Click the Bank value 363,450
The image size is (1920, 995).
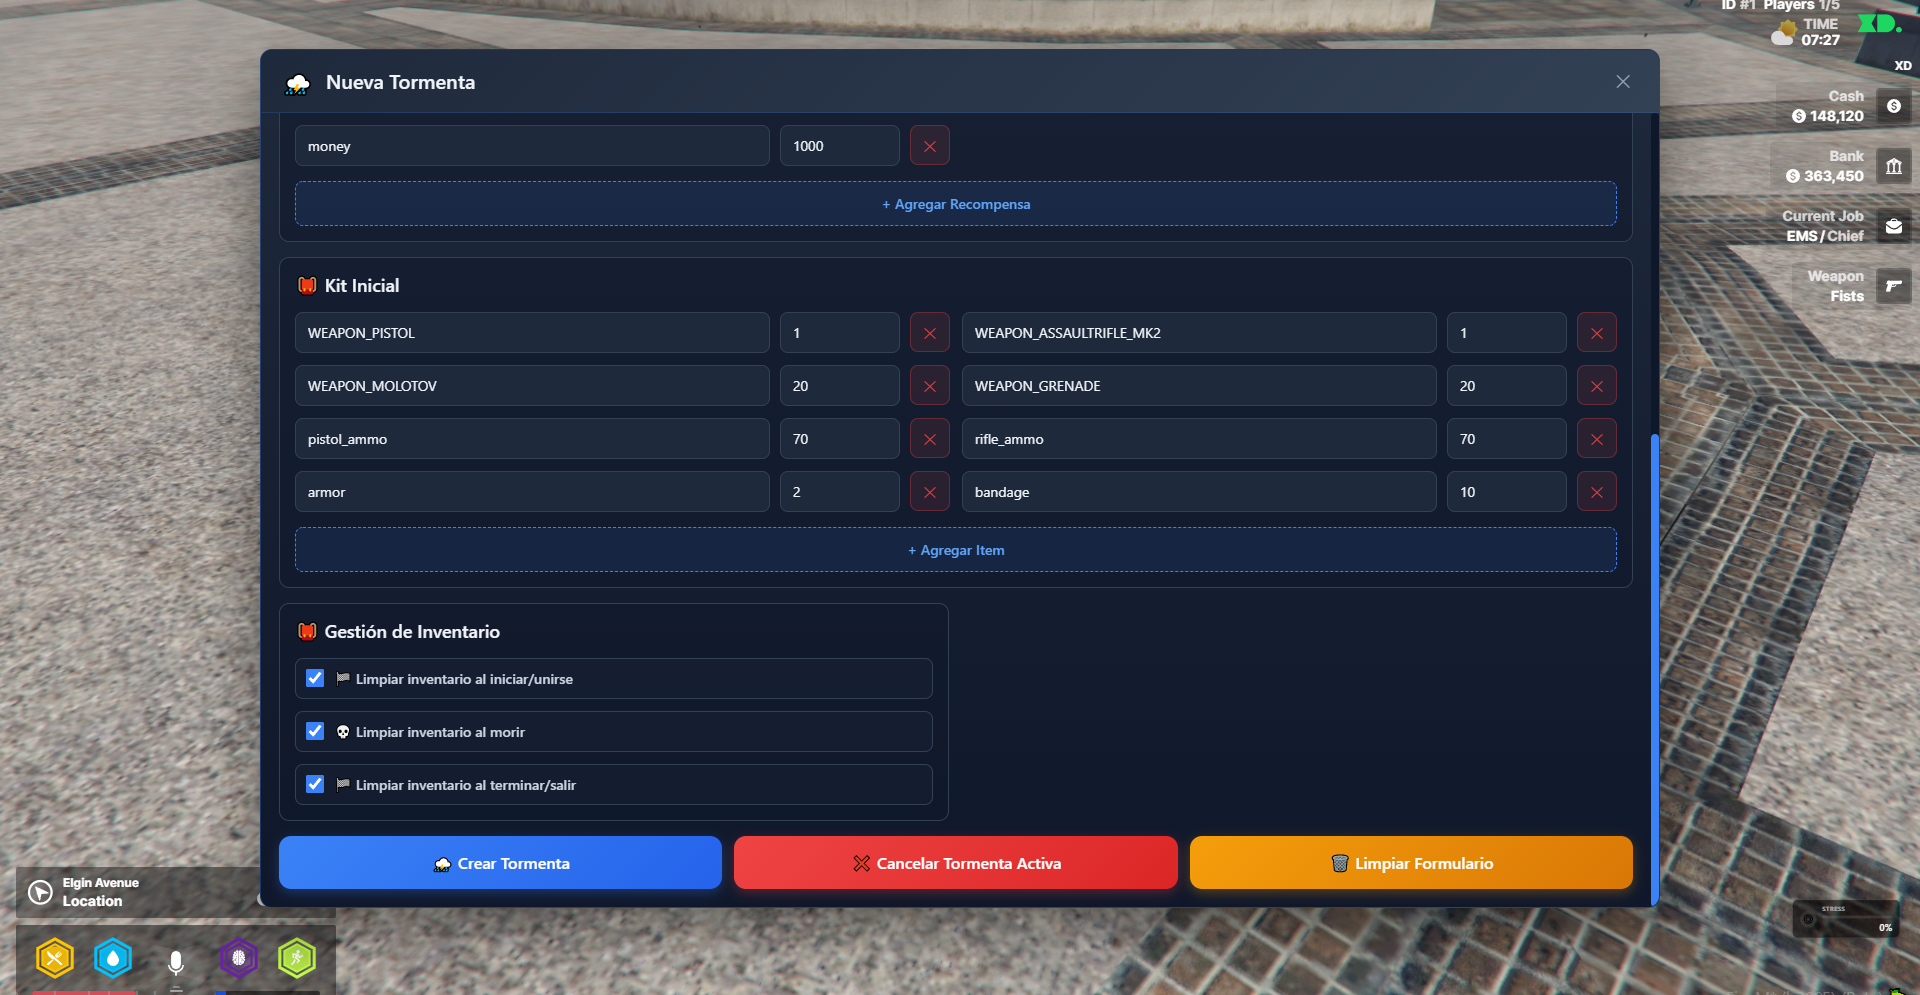point(1833,176)
